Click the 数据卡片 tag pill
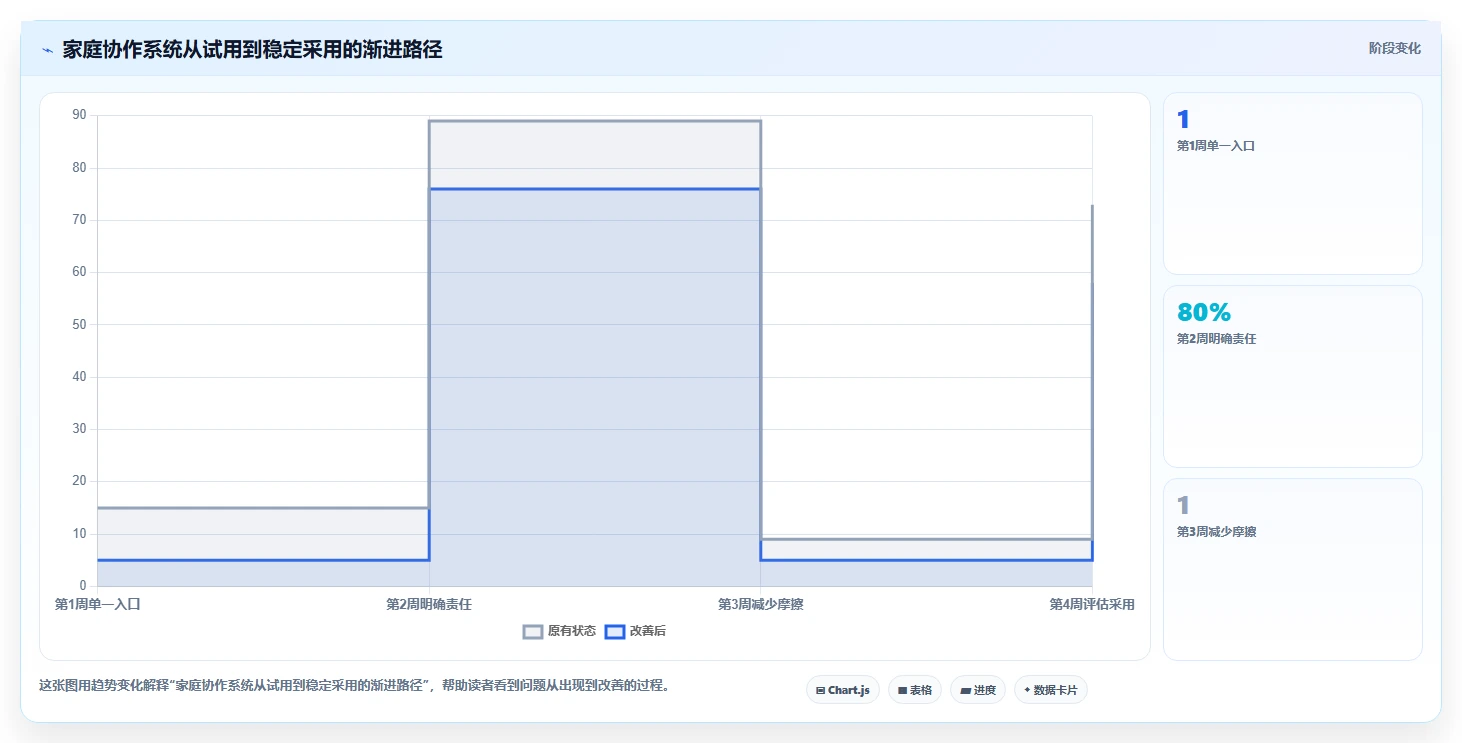The image size is (1462, 743). coord(1051,690)
